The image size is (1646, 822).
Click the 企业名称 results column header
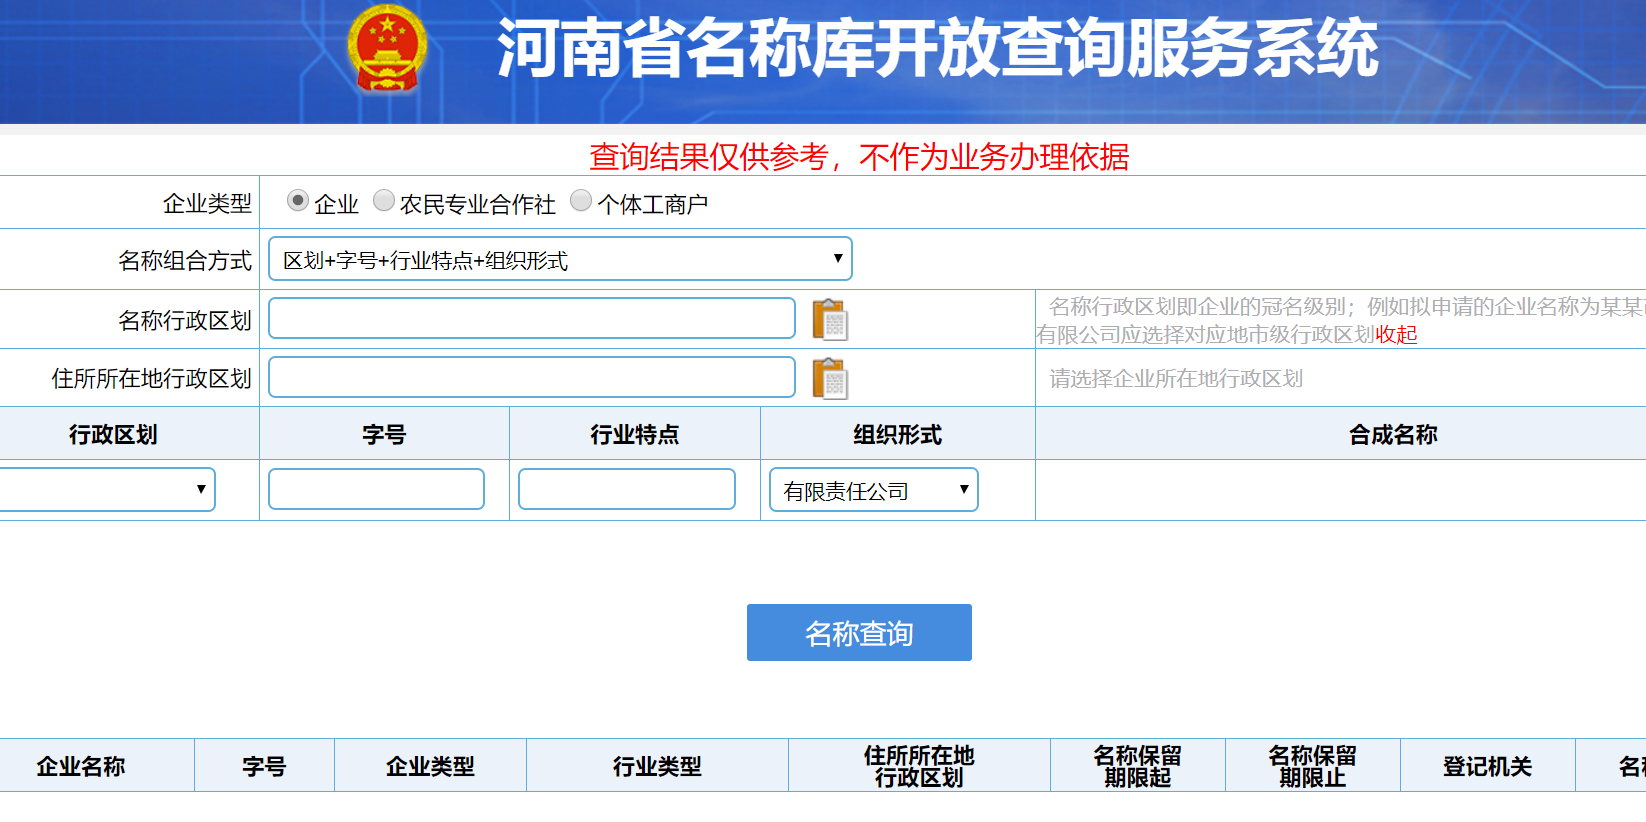81,766
